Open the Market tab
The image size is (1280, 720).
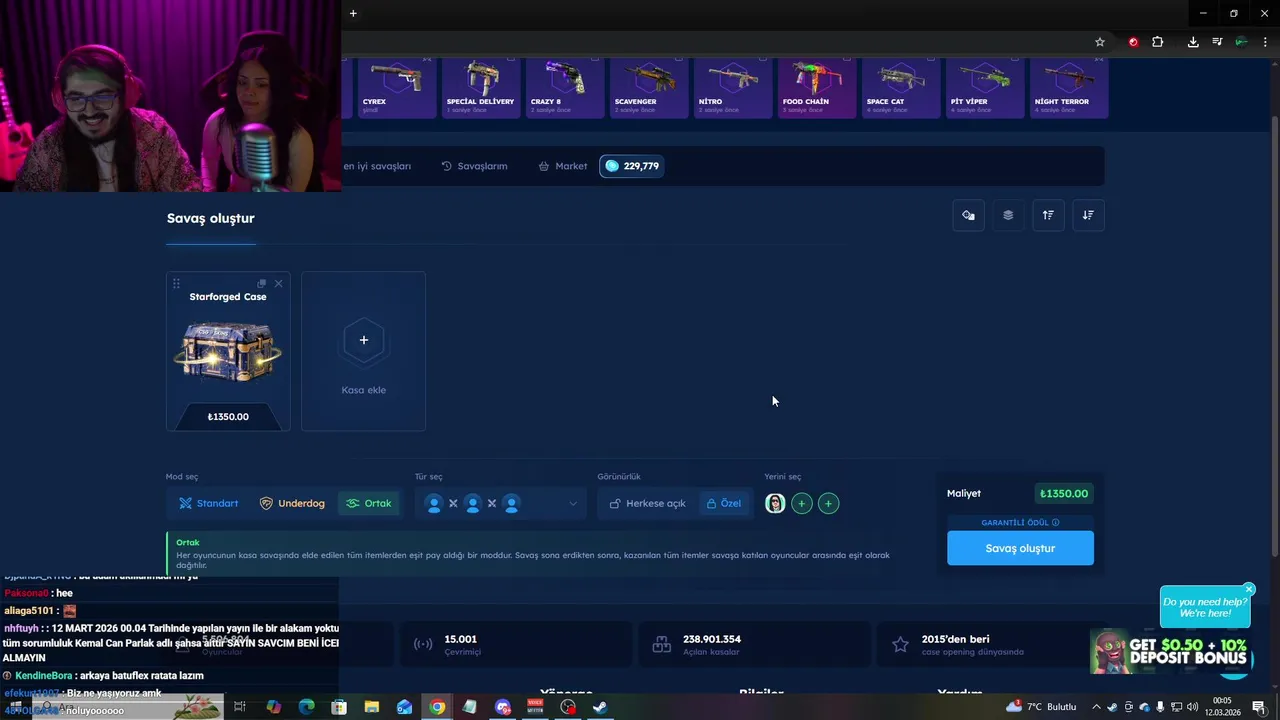563,166
